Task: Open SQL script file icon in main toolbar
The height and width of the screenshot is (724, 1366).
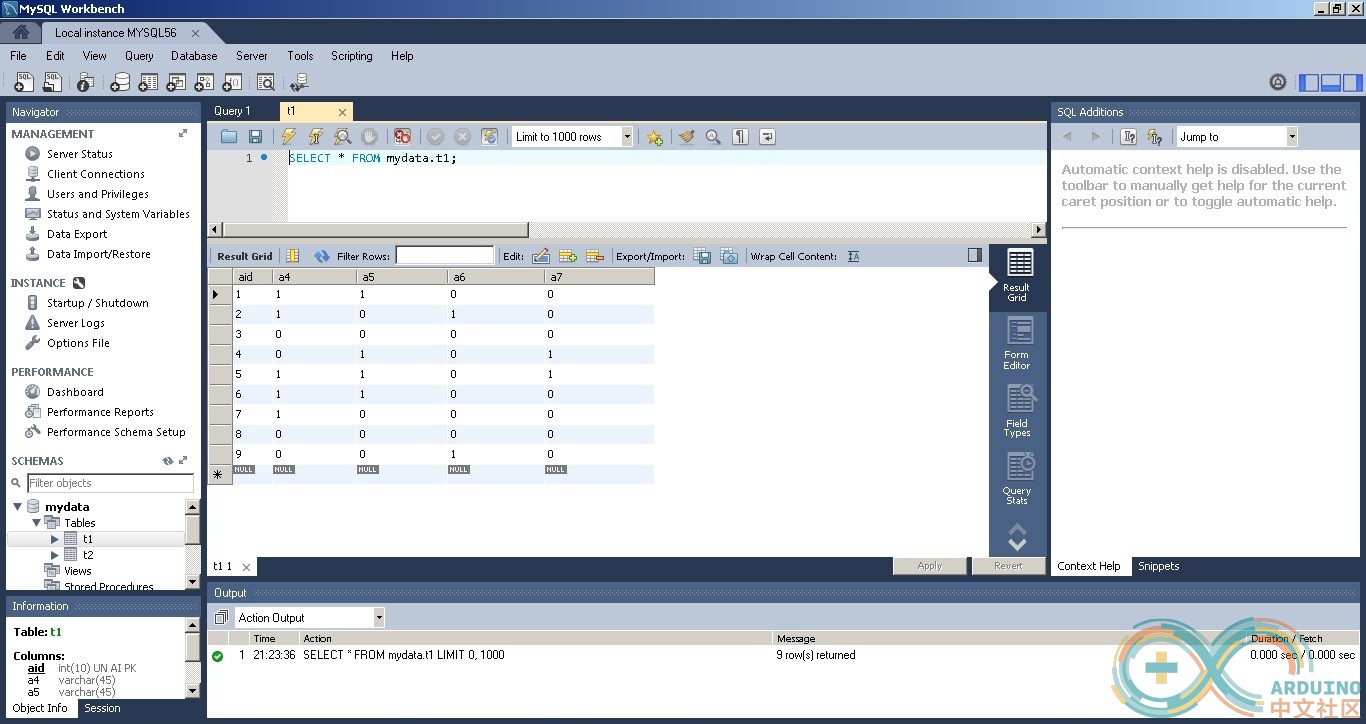Action: pos(52,82)
